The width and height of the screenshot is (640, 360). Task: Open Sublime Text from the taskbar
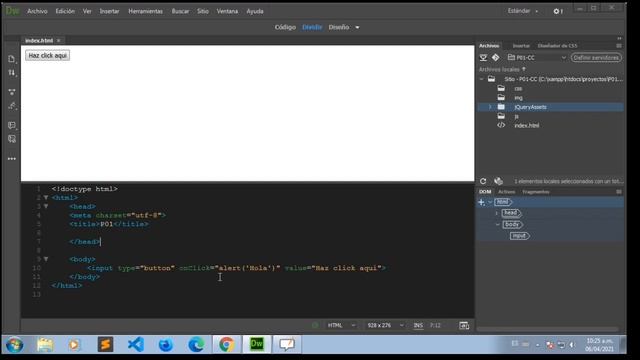(105, 344)
